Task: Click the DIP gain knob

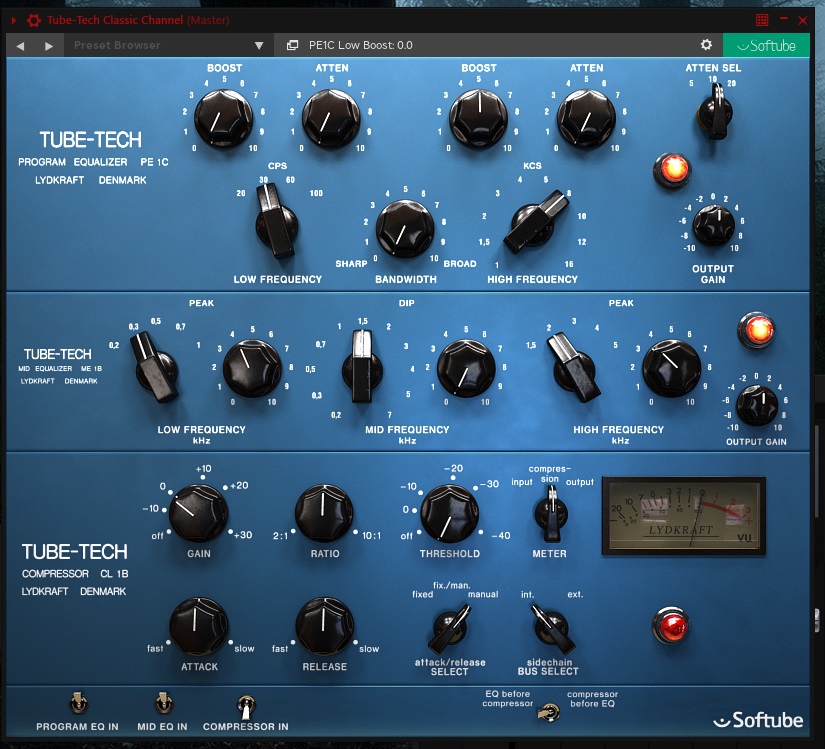Action: pyautogui.click(x=466, y=368)
